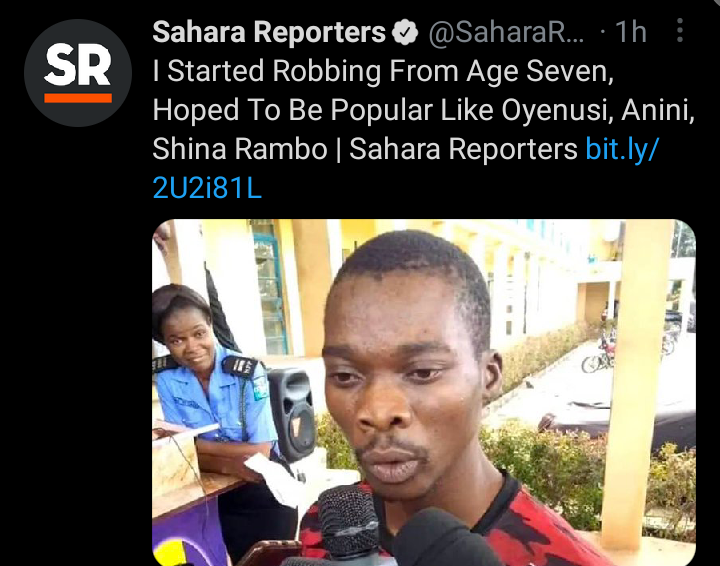
Task: Open the three-dot more options menu
Action: (680, 31)
